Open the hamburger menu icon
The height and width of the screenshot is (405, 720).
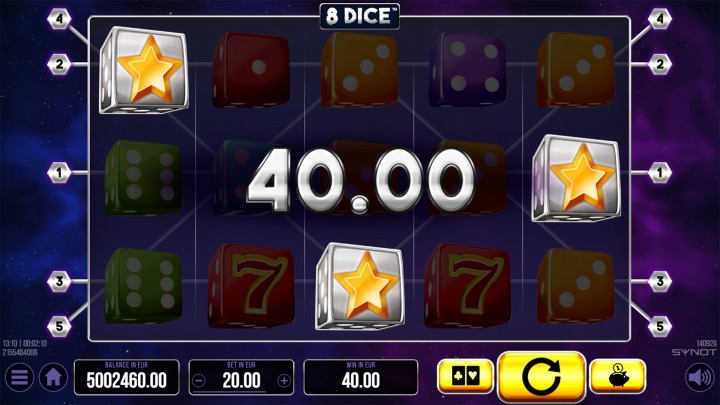pyautogui.click(x=19, y=377)
